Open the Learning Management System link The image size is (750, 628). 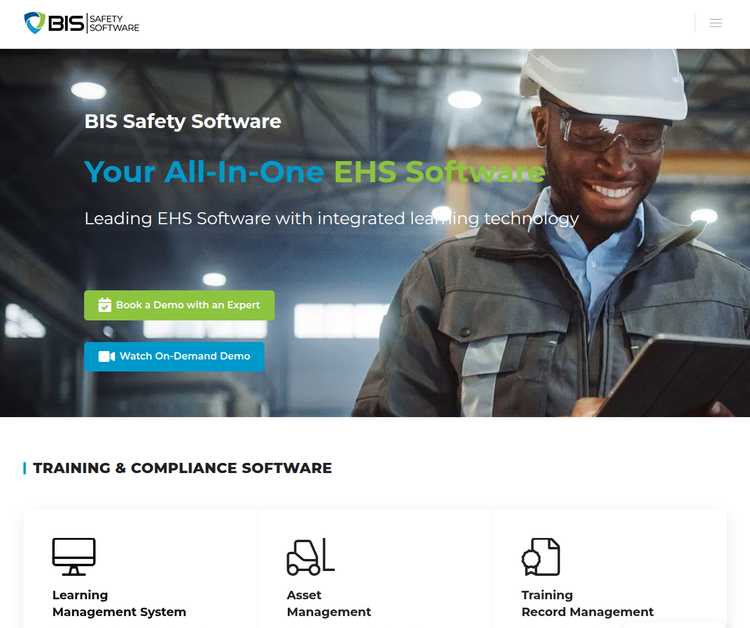[x=119, y=603]
